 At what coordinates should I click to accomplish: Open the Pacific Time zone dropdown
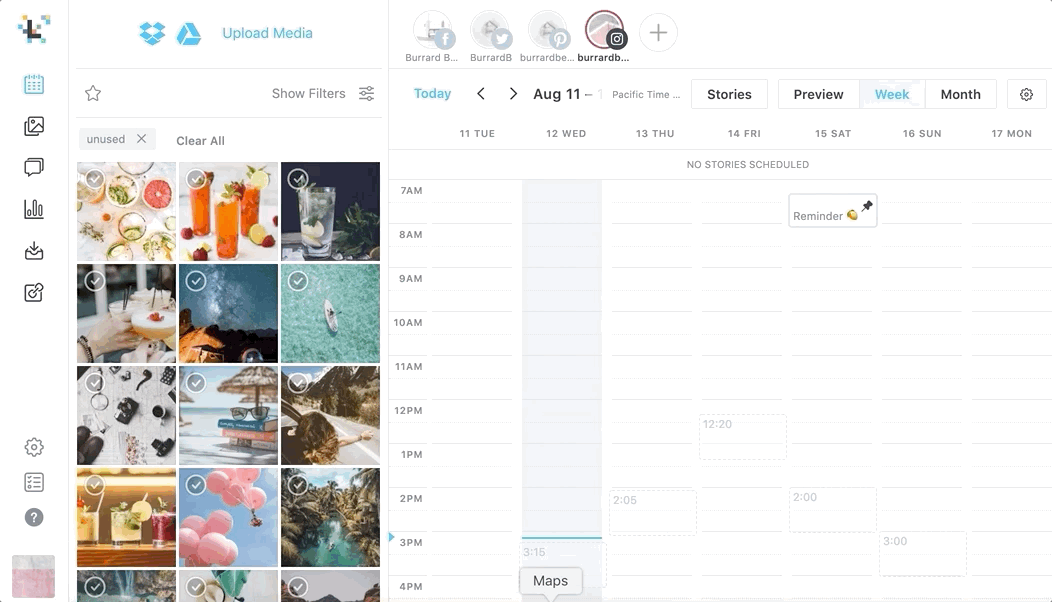click(646, 94)
